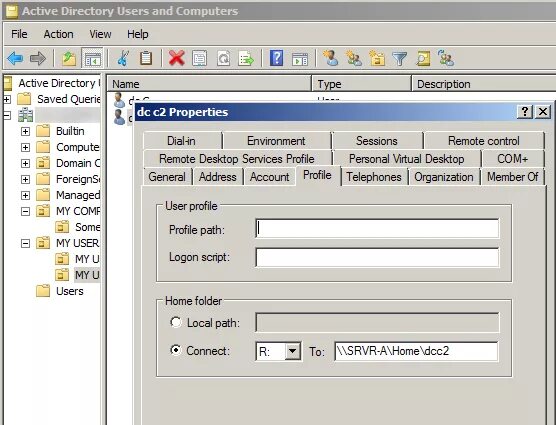Select the Builtin tree item
556x425 pixels.
tap(70, 131)
